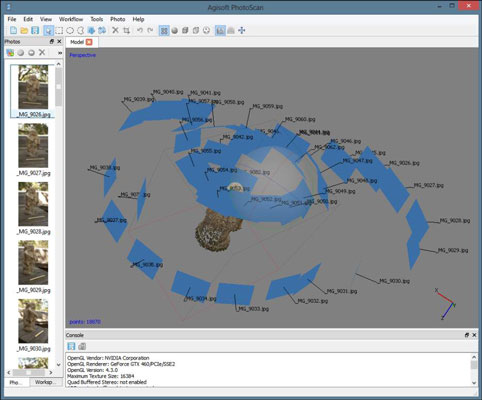This screenshot has width=482, height=400.
Task: Close the Model tab
Action: point(89,42)
